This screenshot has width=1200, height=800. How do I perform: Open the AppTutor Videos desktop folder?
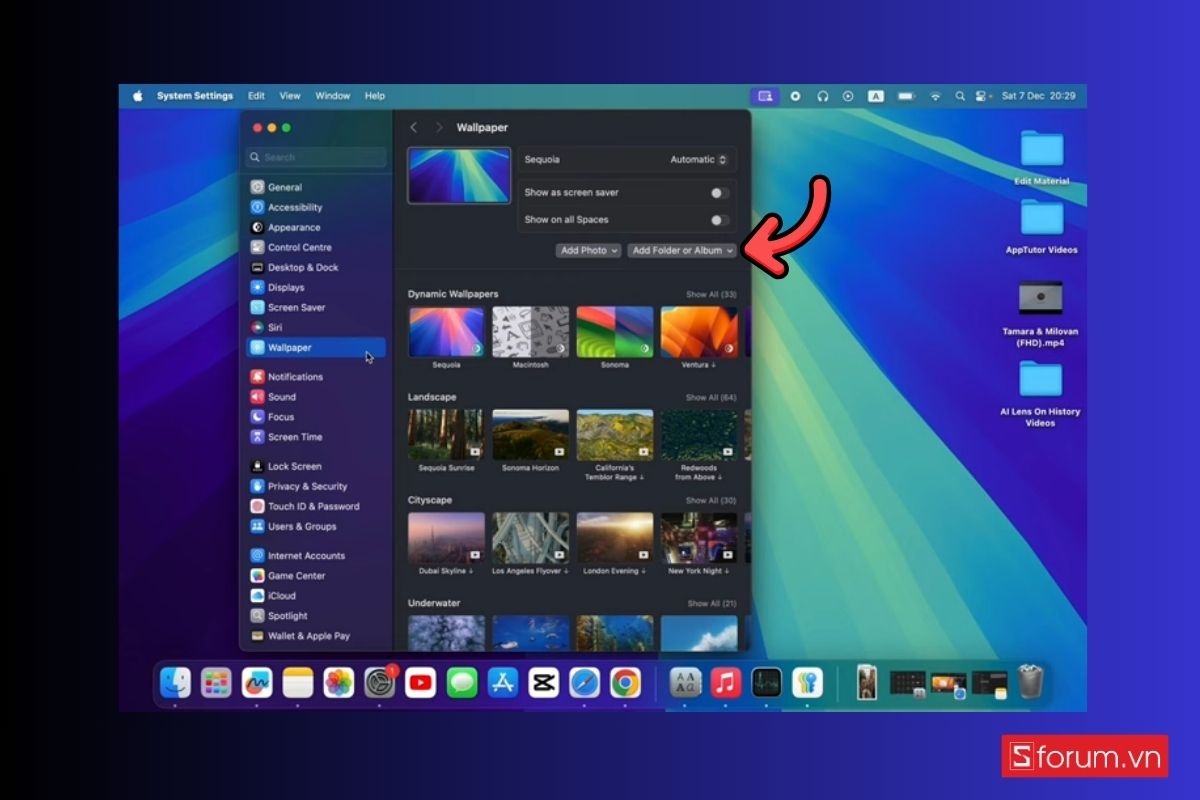click(1042, 227)
